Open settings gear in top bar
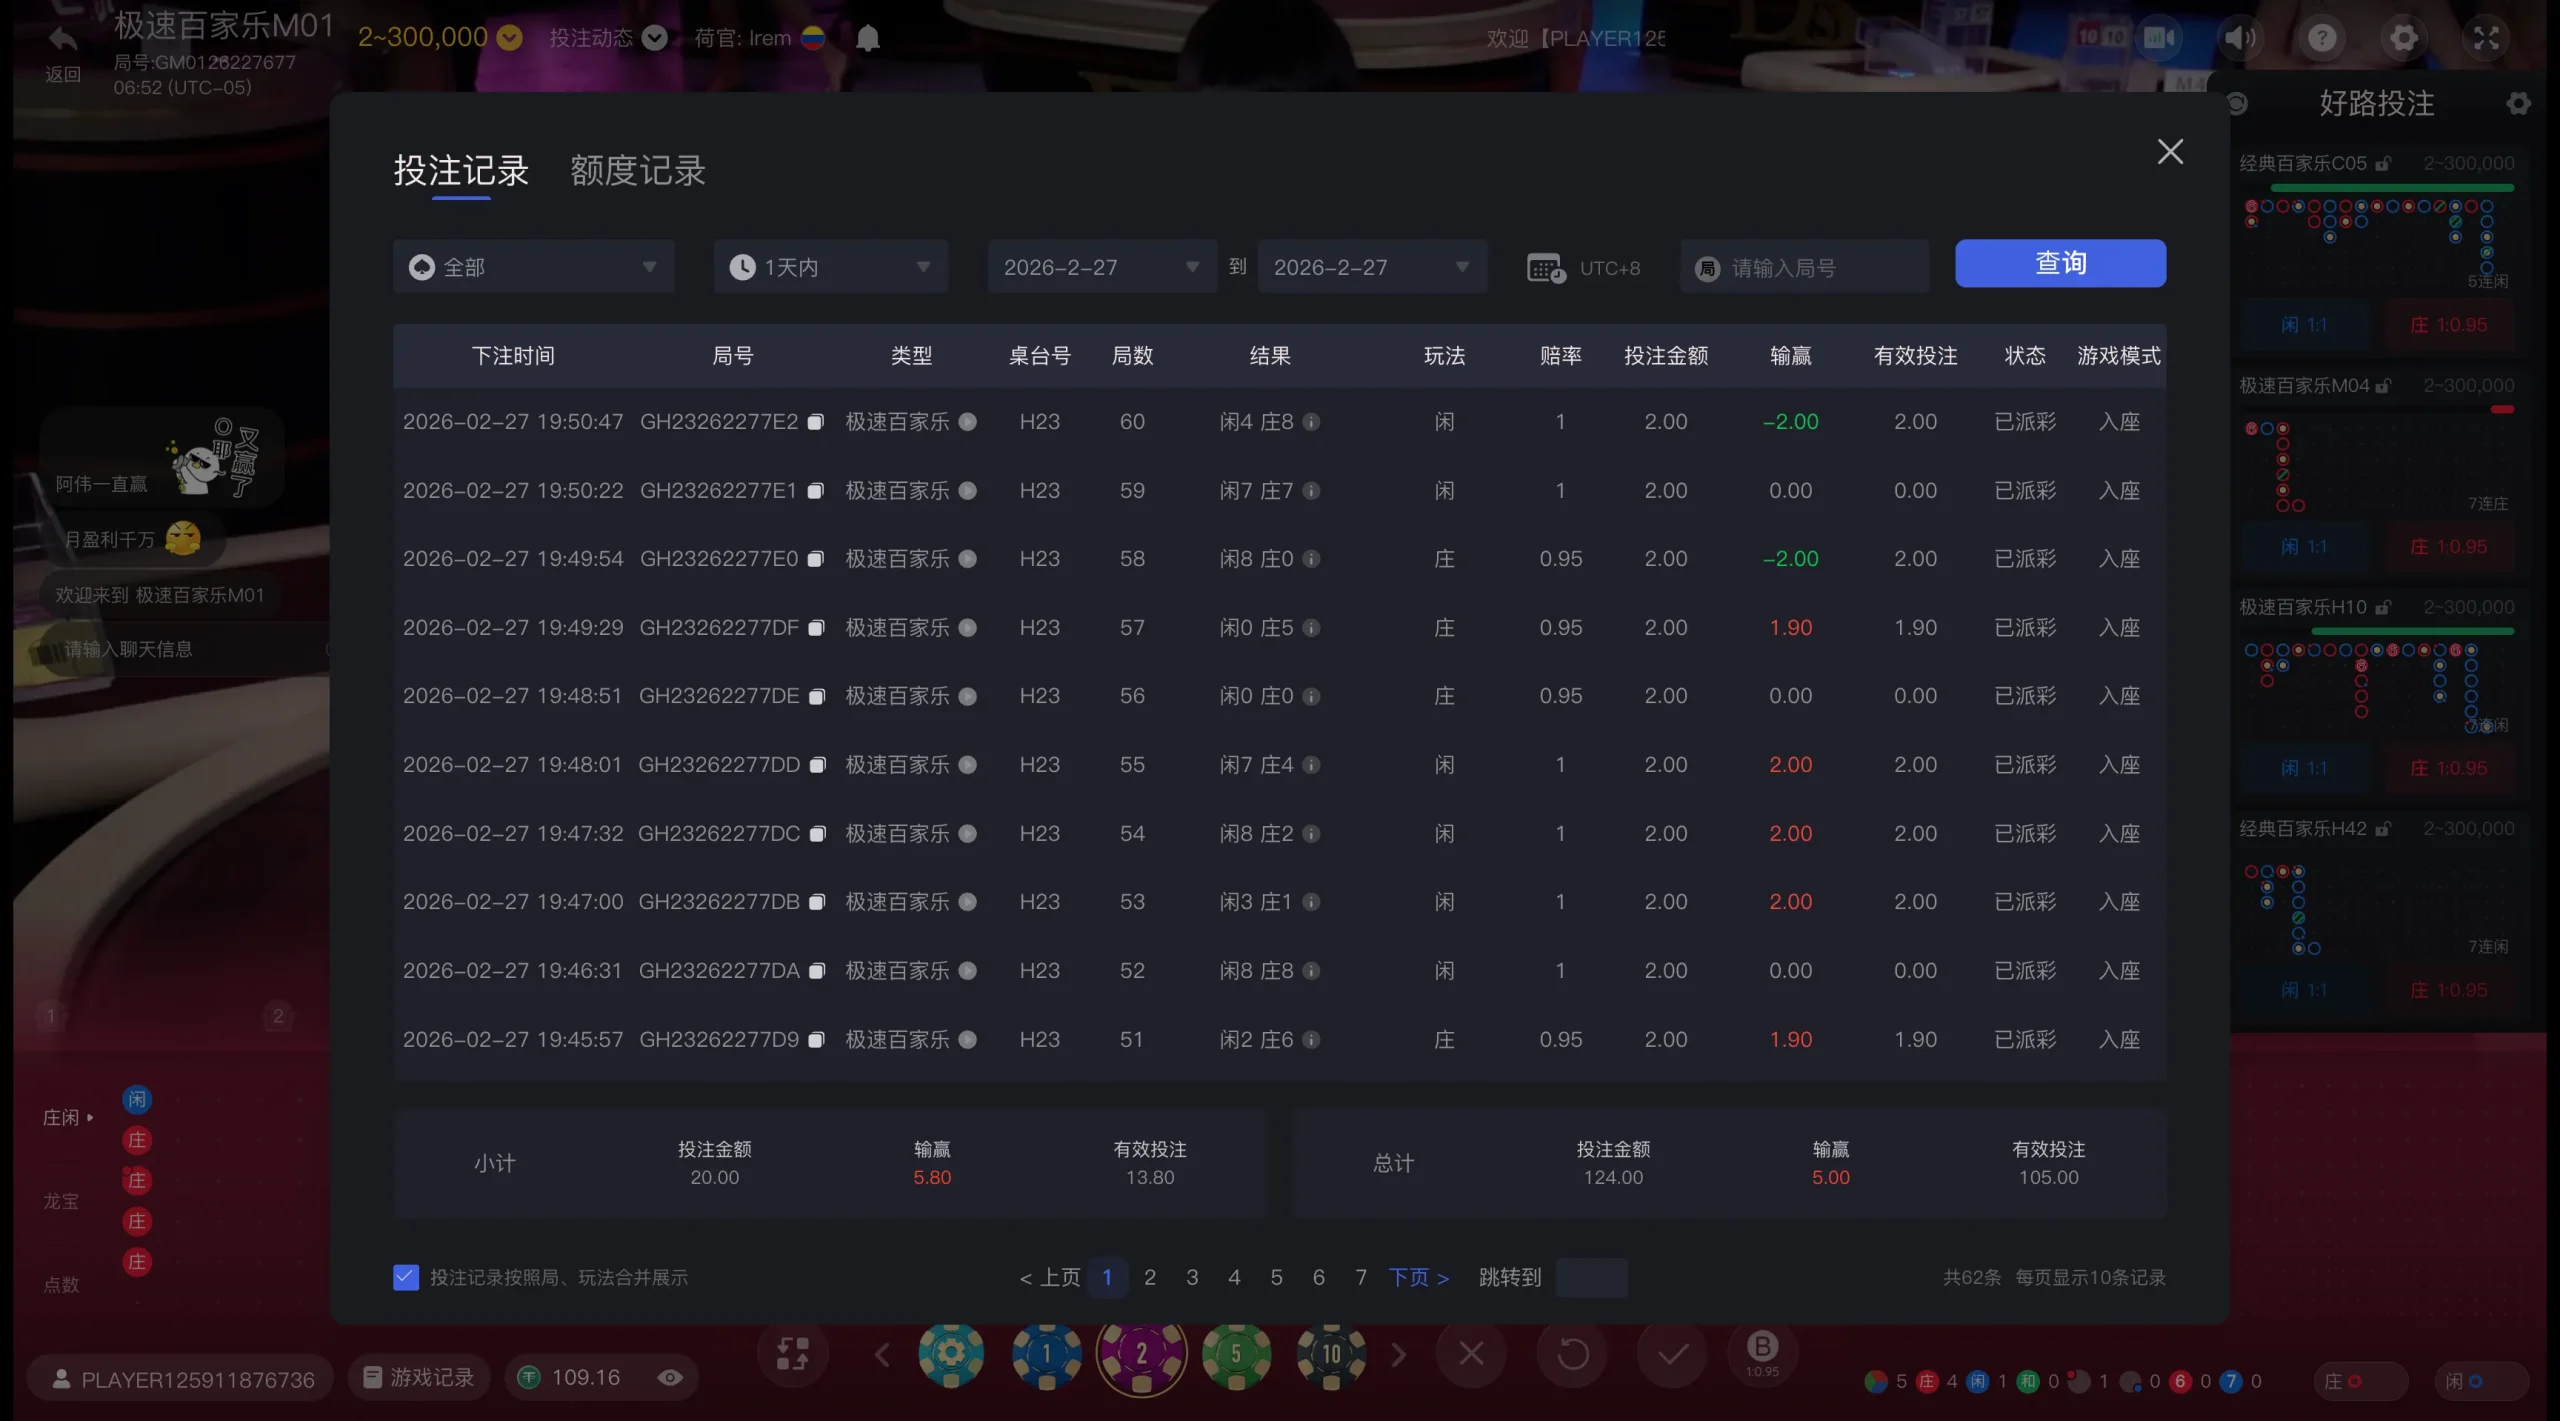 2404,38
